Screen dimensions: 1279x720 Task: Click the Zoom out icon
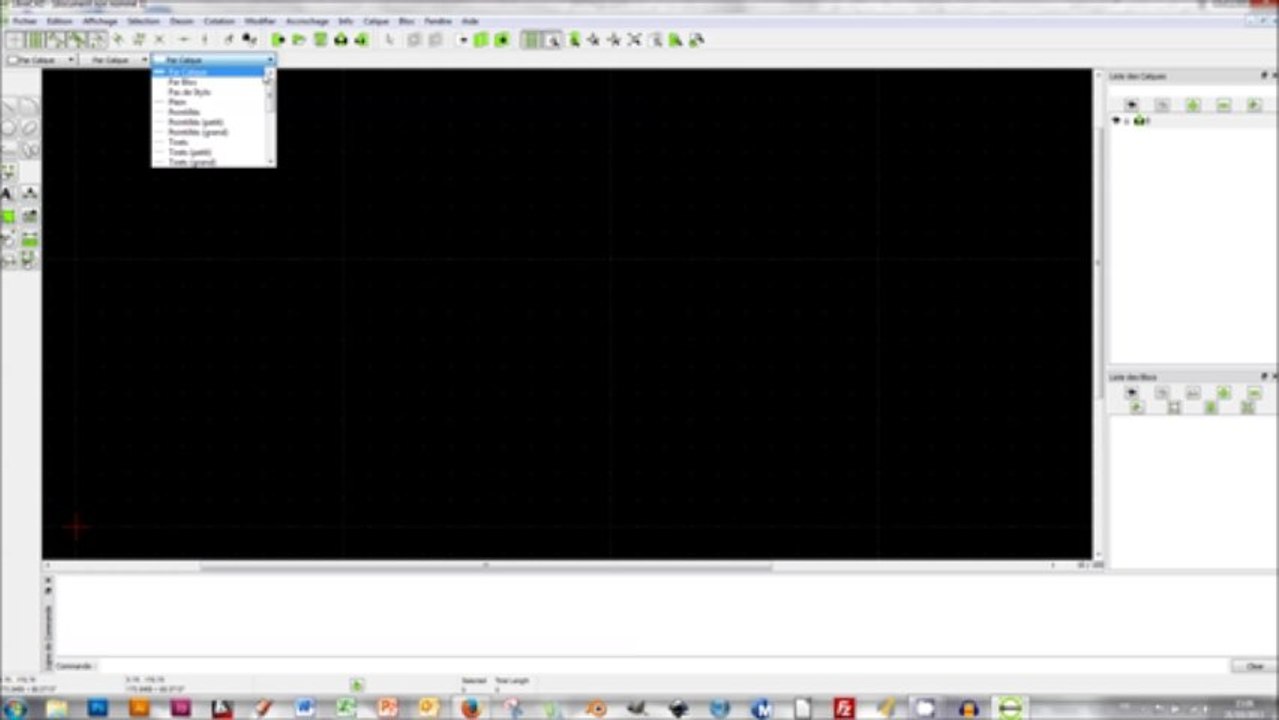click(x=614, y=40)
